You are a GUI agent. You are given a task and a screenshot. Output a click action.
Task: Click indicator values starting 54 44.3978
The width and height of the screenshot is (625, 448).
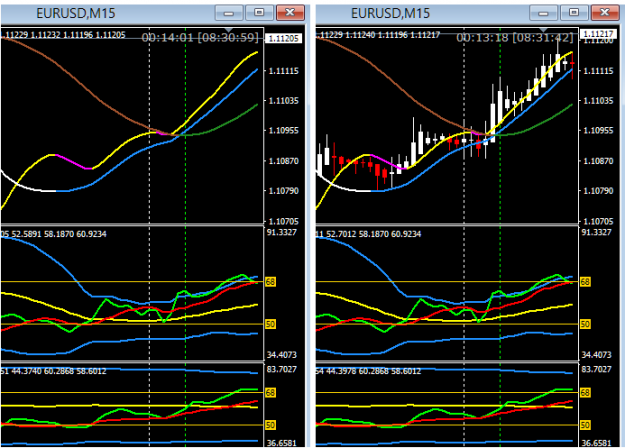(368, 371)
